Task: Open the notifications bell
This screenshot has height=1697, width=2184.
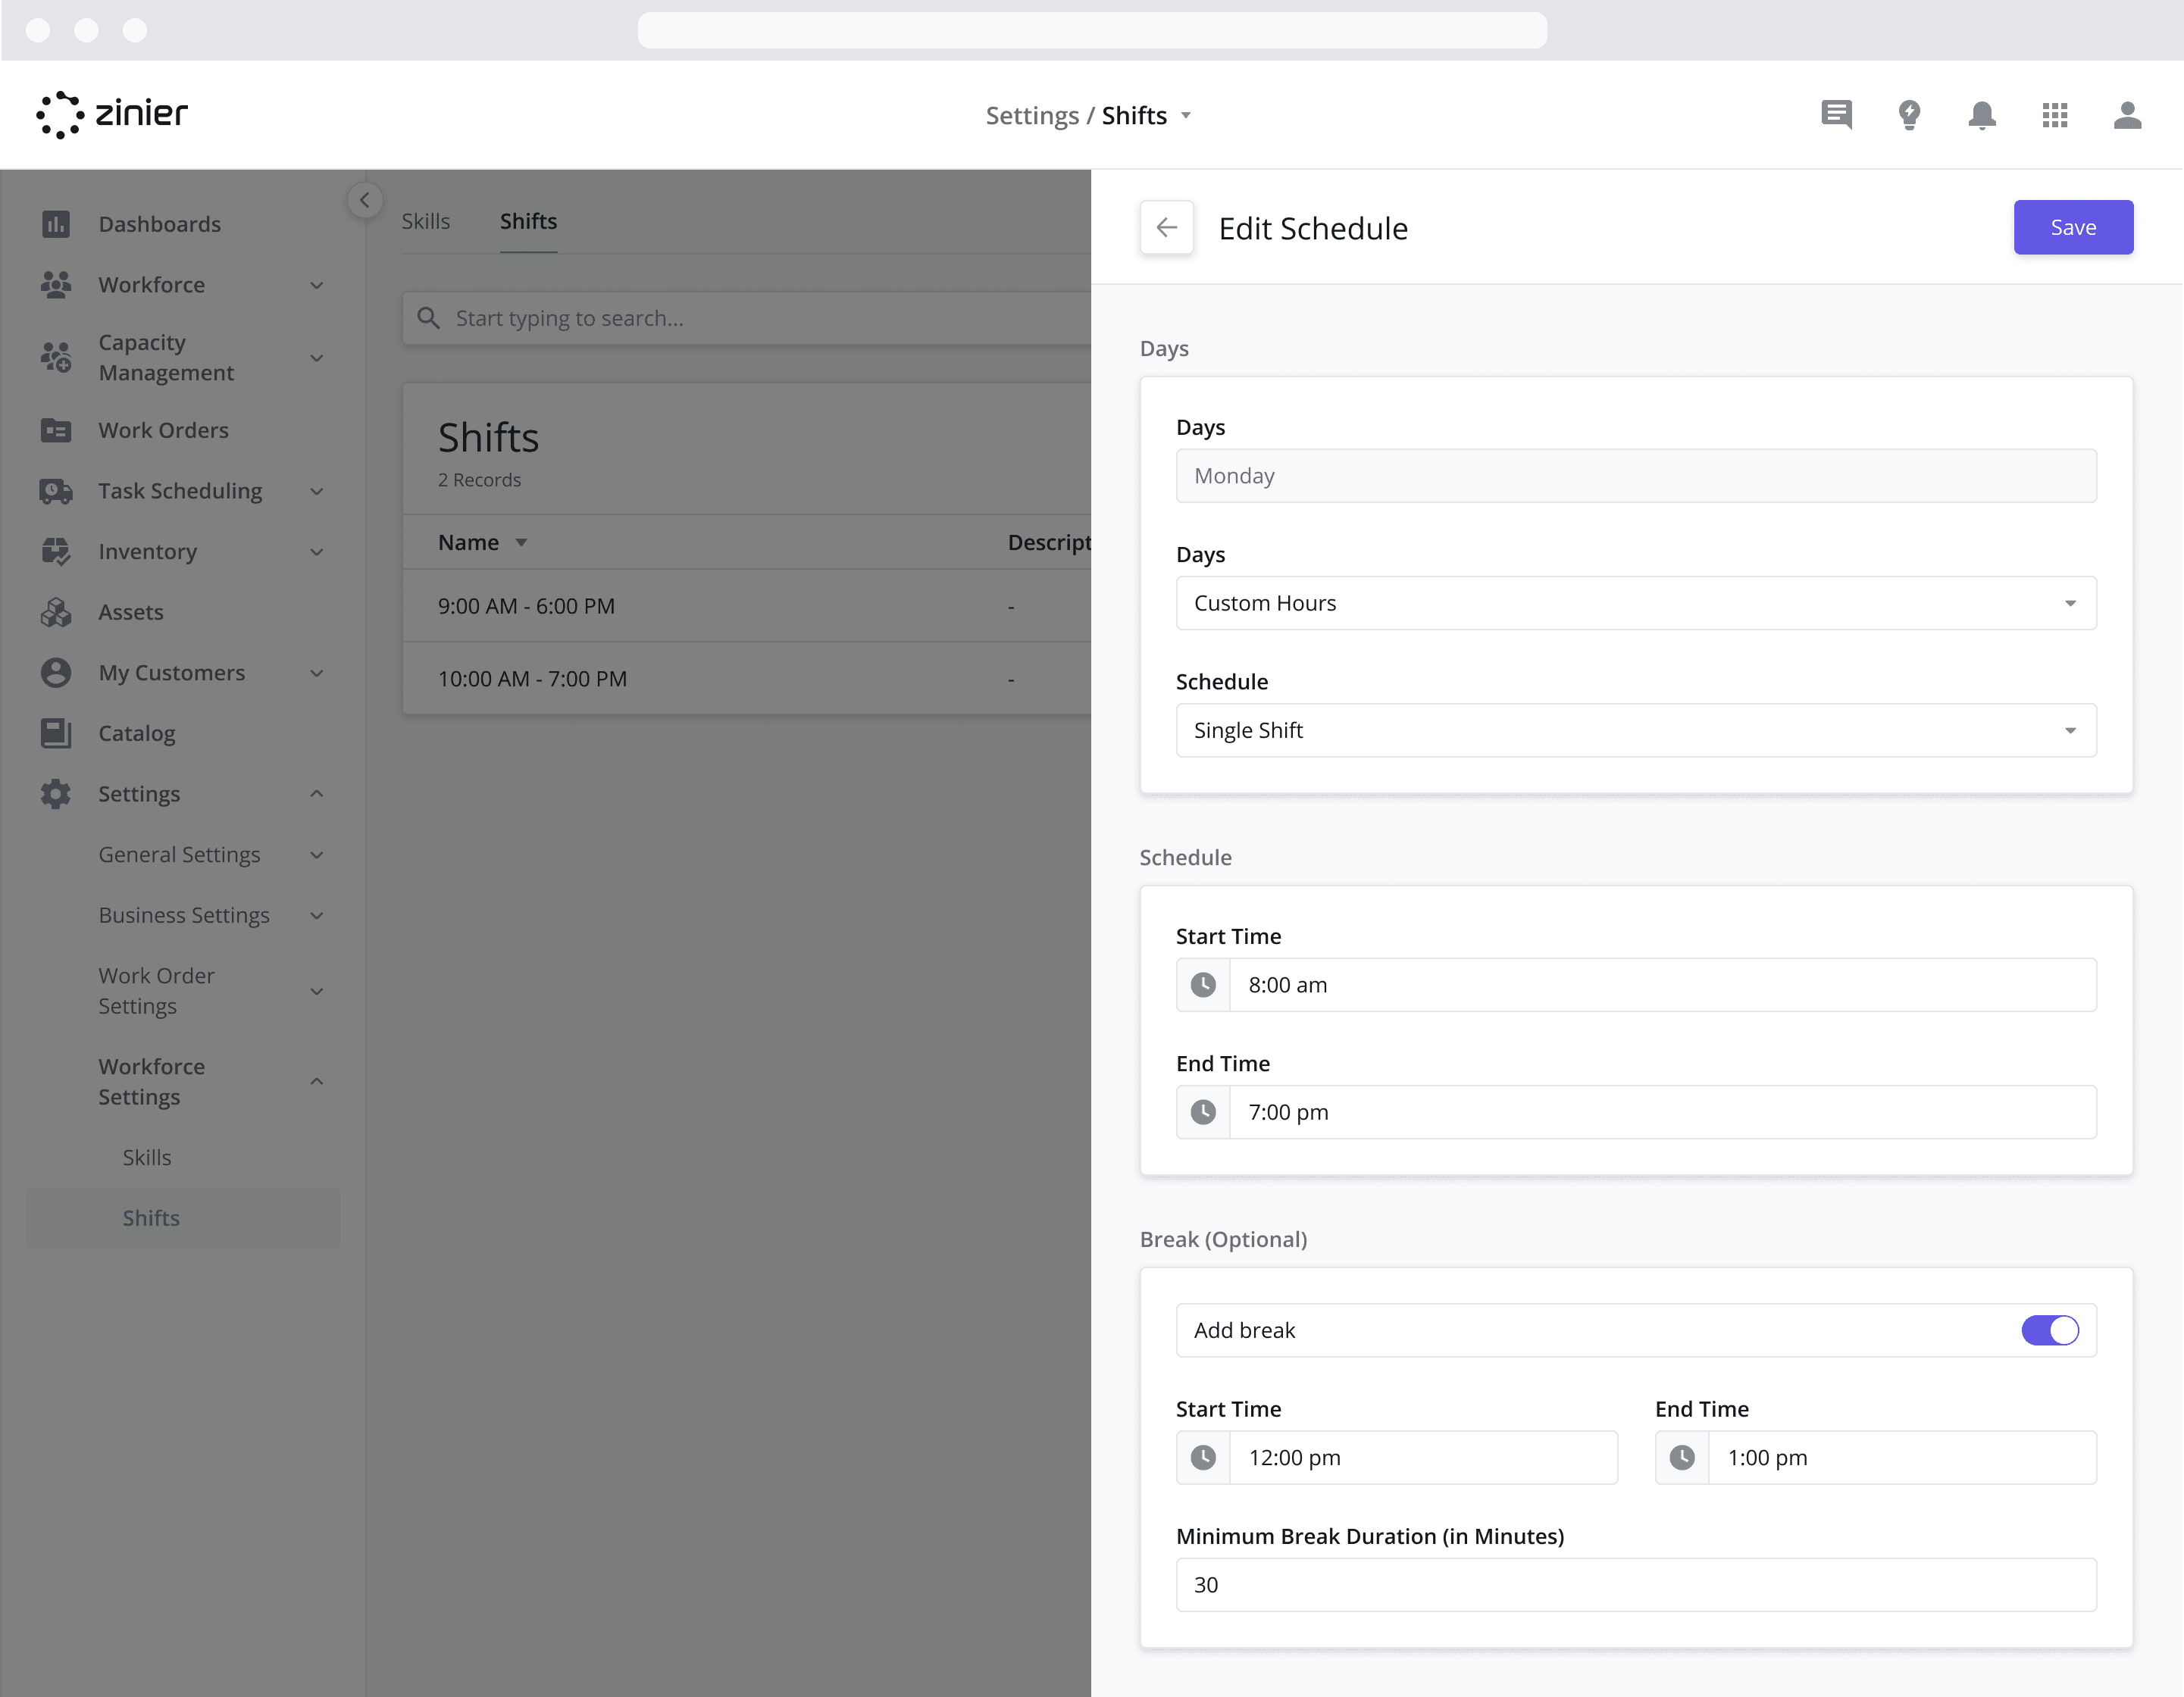Action: pyautogui.click(x=1982, y=115)
